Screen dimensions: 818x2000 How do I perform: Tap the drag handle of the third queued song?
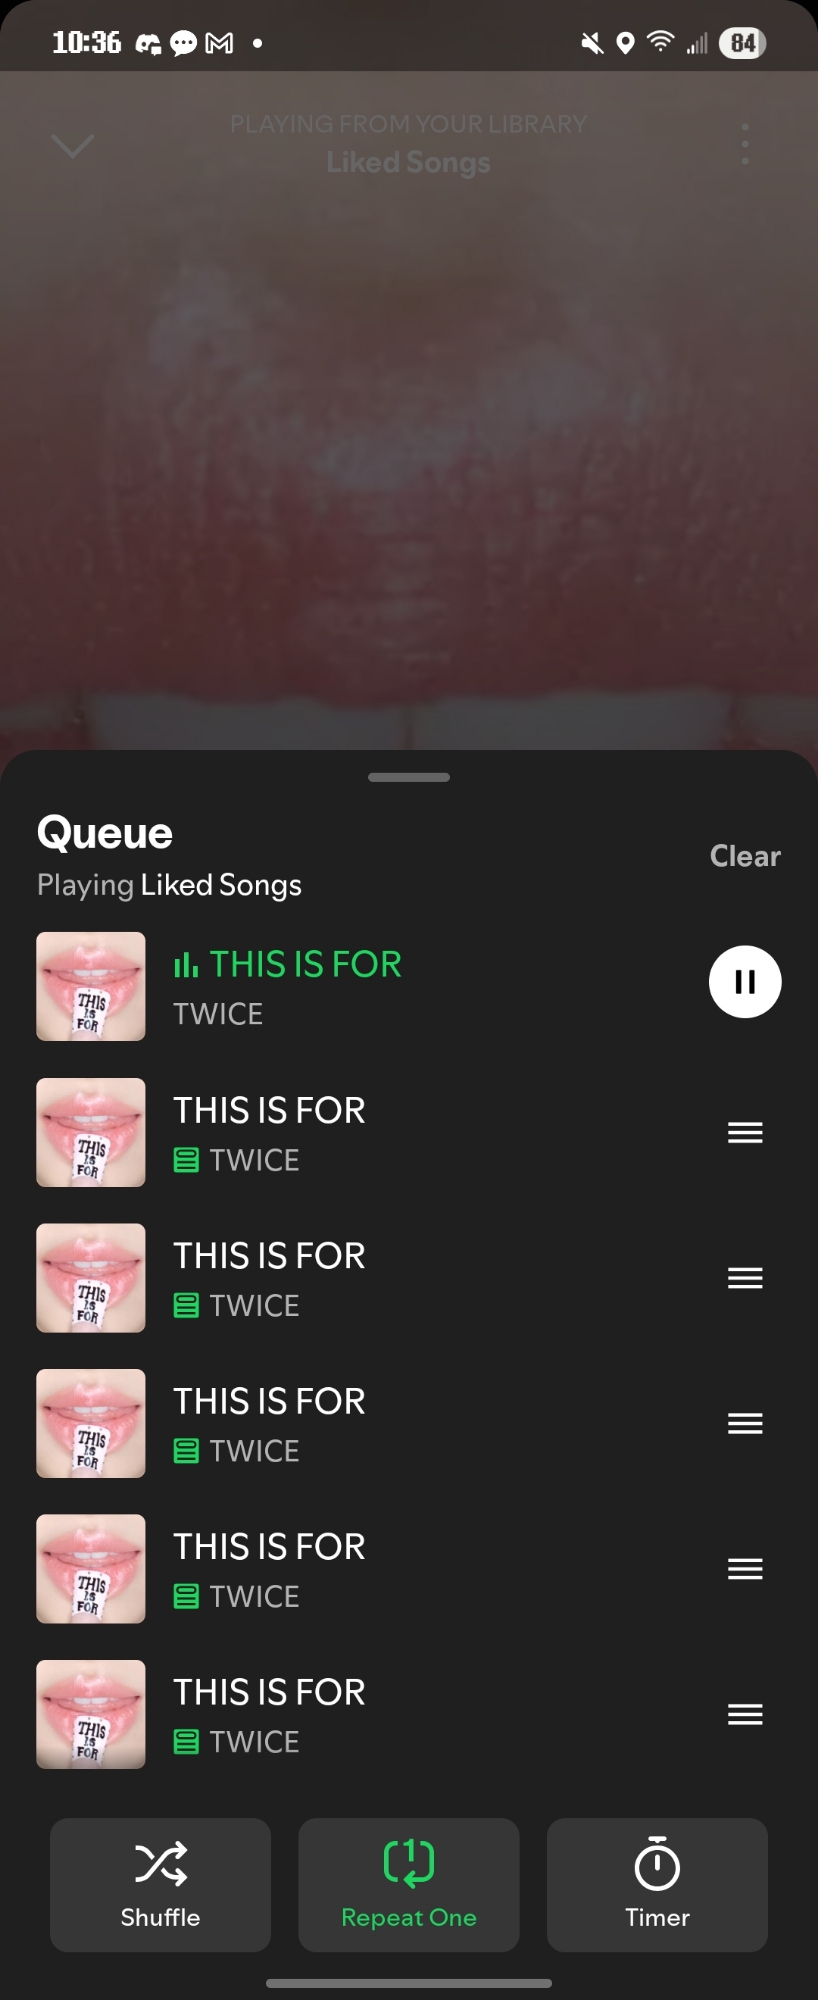point(745,1424)
